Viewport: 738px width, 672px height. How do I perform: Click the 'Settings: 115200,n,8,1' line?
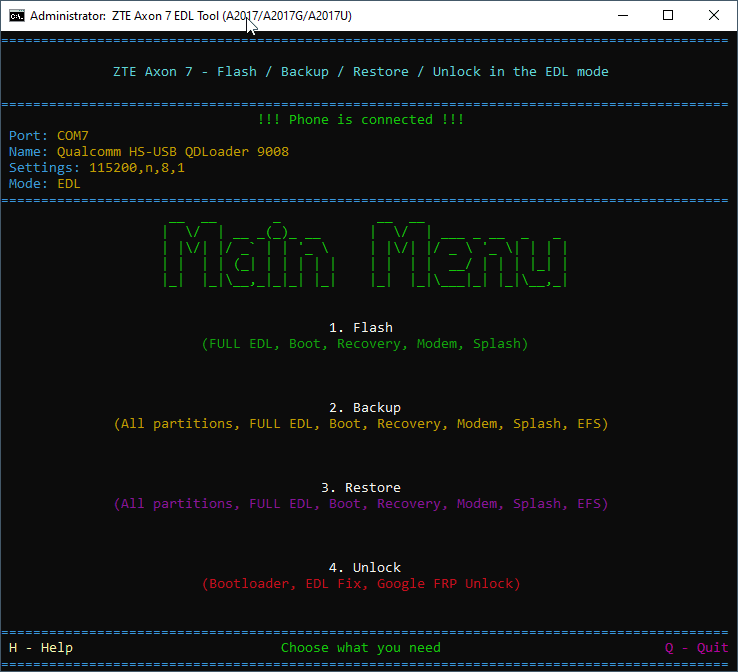tap(96, 168)
